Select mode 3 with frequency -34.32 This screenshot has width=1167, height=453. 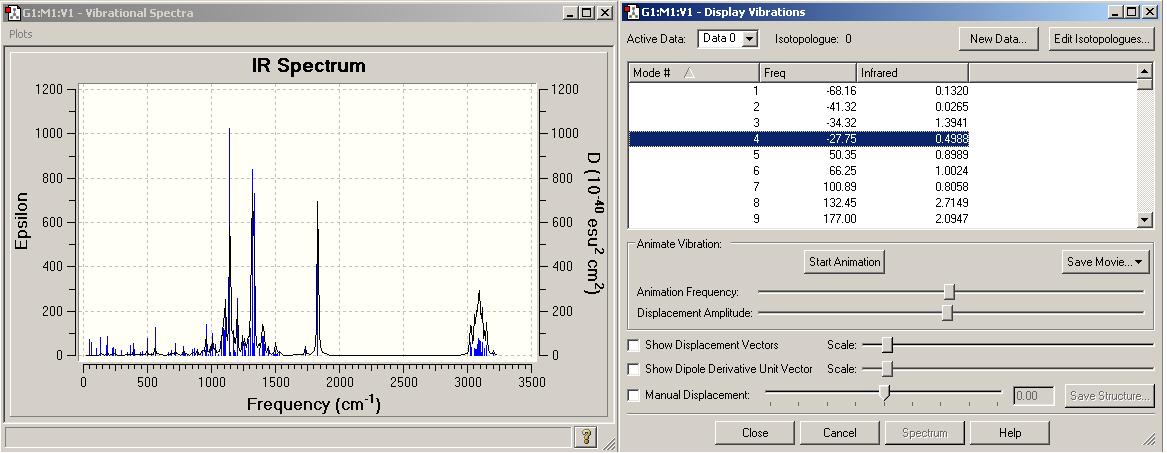tap(799, 123)
